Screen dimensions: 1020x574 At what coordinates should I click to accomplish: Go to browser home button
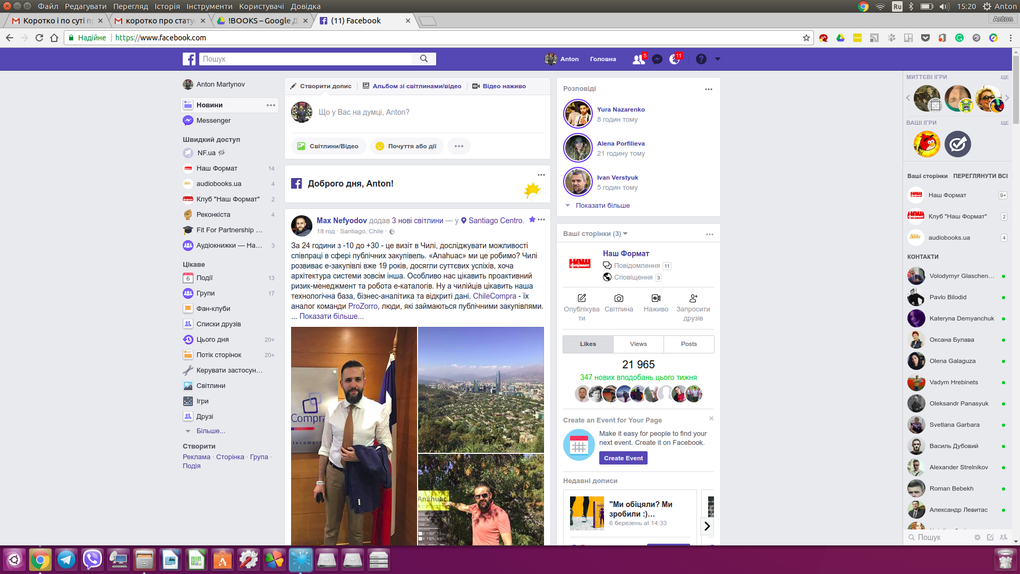point(54,38)
